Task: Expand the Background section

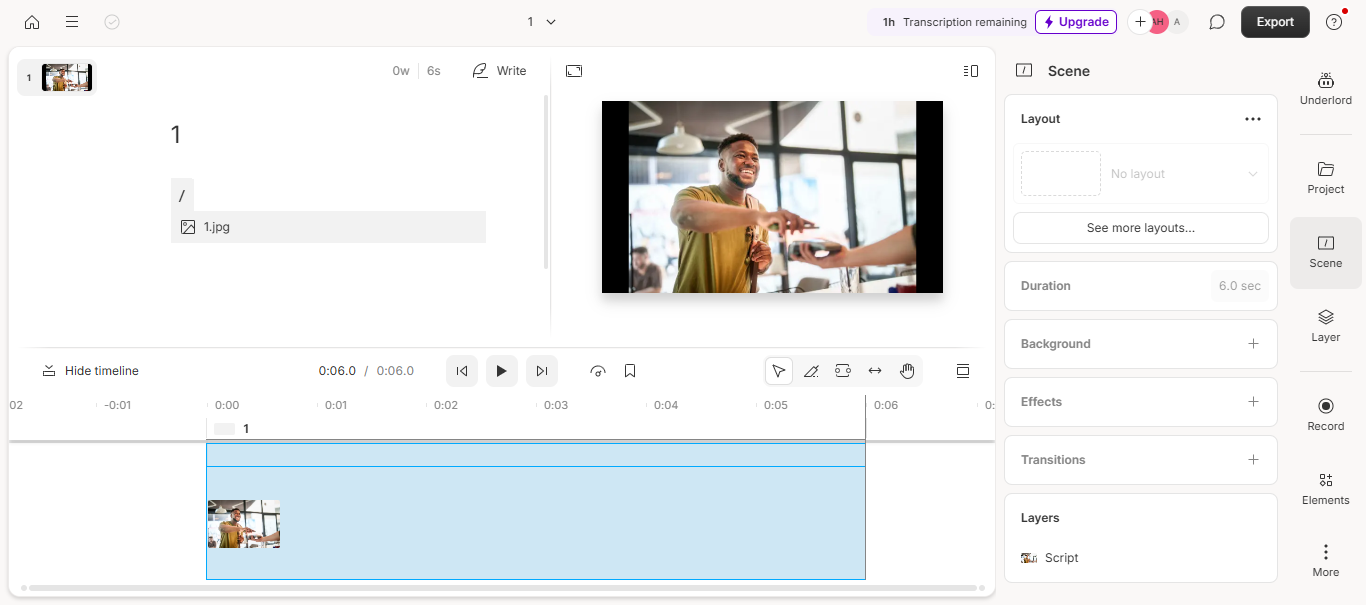Action: click(x=1253, y=343)
